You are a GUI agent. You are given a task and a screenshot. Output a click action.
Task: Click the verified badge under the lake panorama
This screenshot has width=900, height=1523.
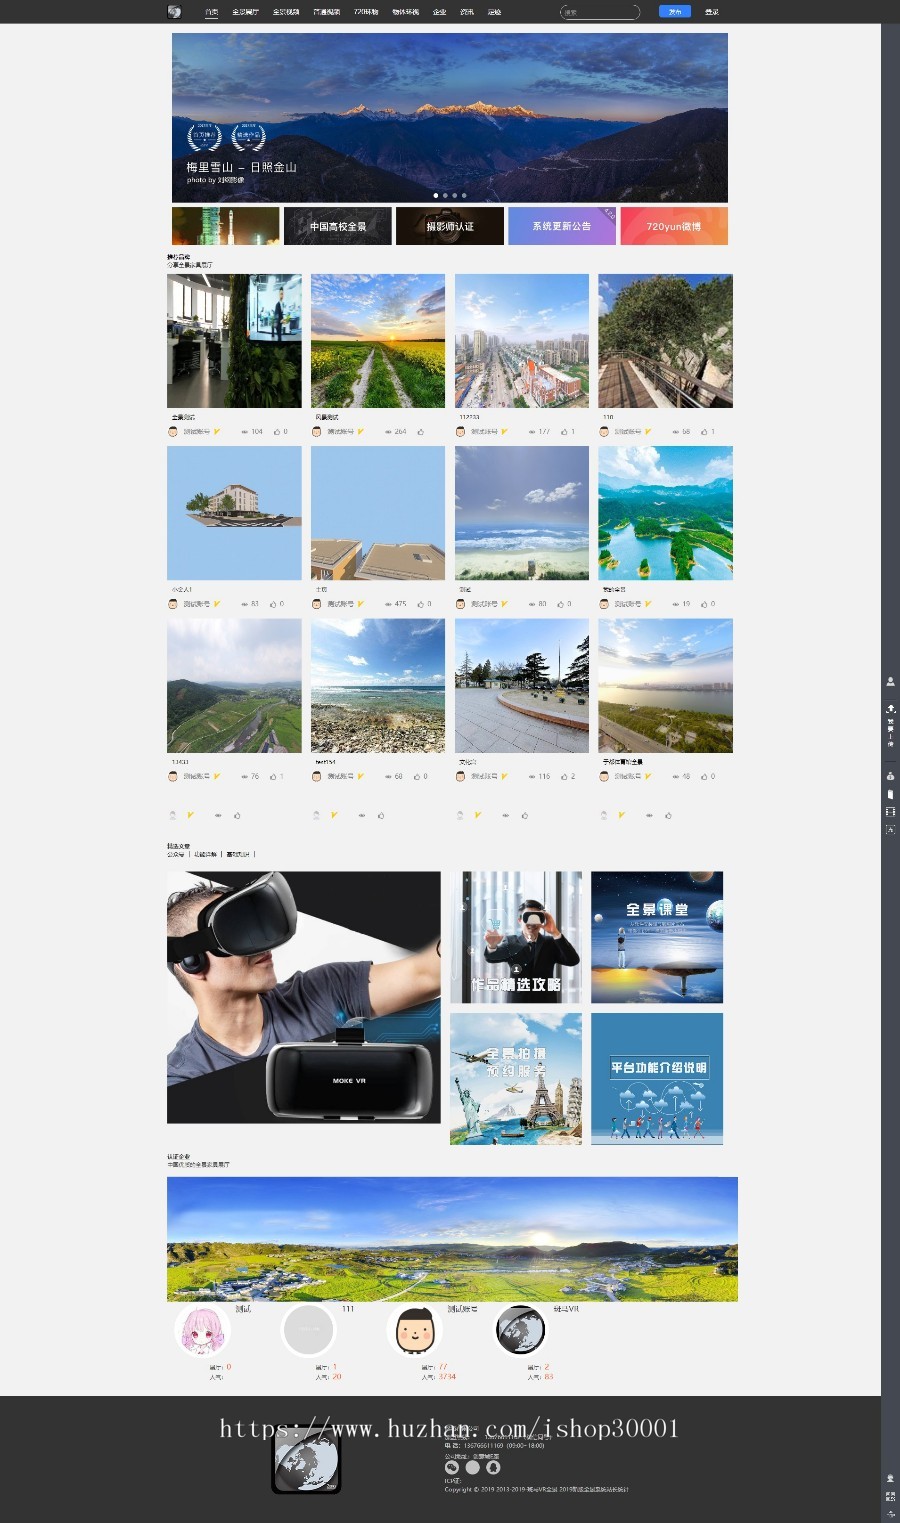[648, 604]
